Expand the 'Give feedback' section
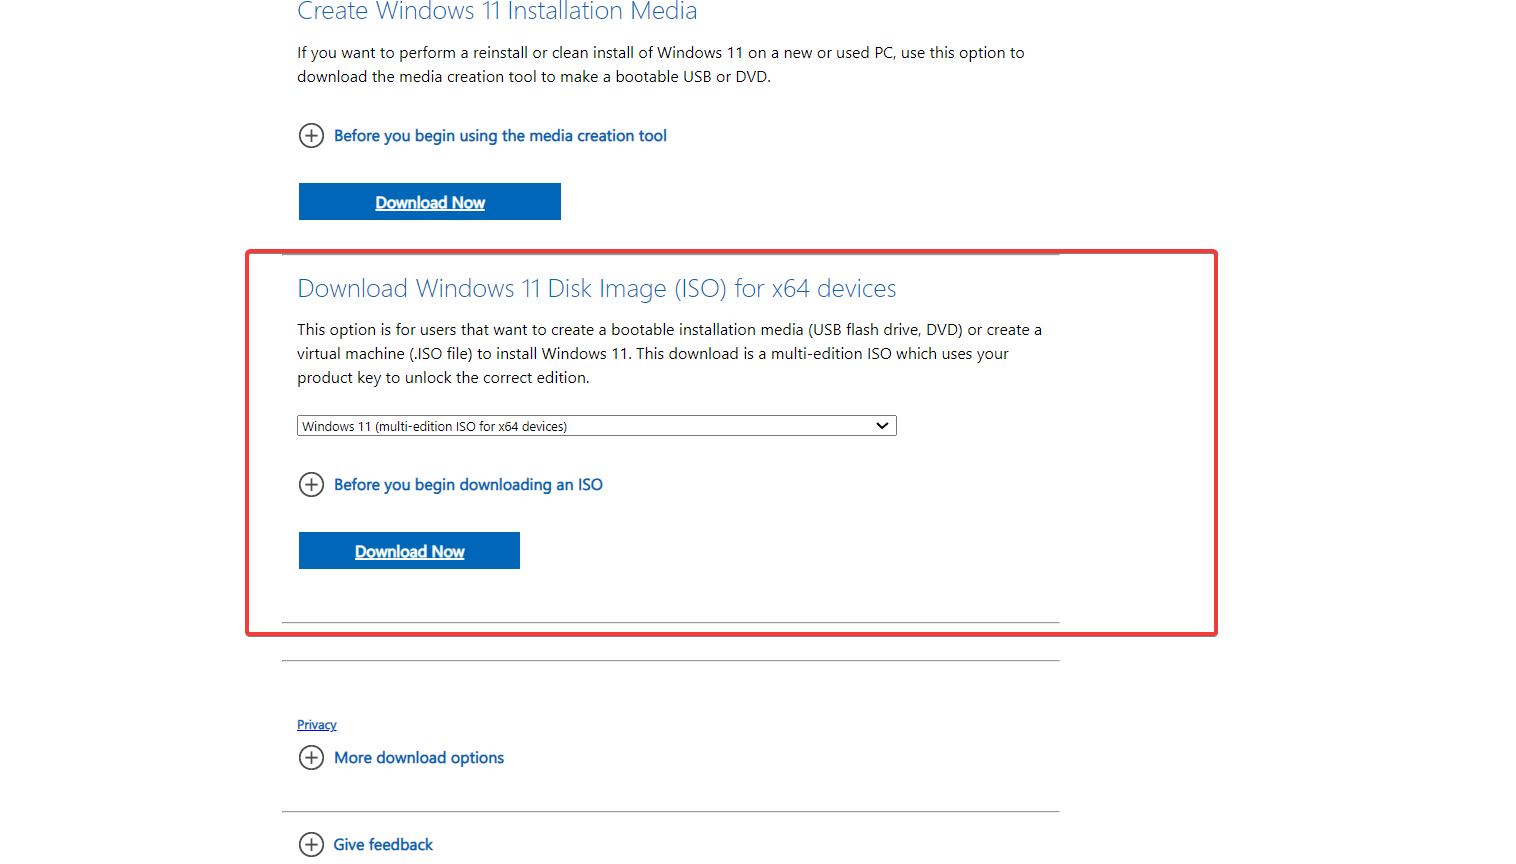Viewport: 1516px width, 864px height. click(x=383, y=845)
